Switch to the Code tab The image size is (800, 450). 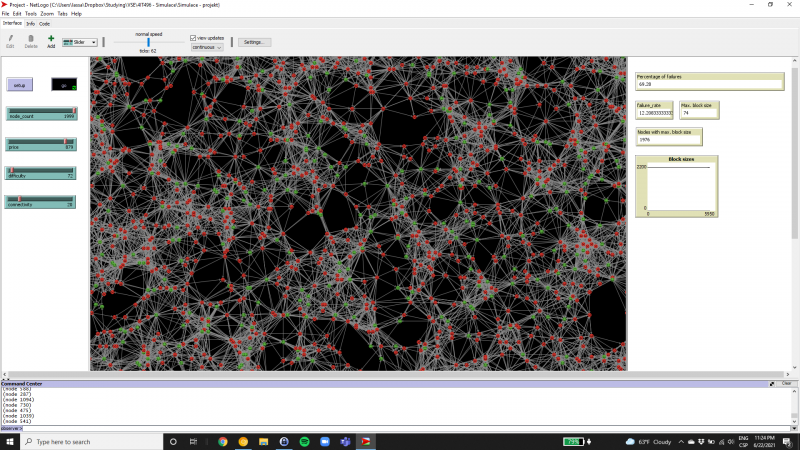pos(45,23)
